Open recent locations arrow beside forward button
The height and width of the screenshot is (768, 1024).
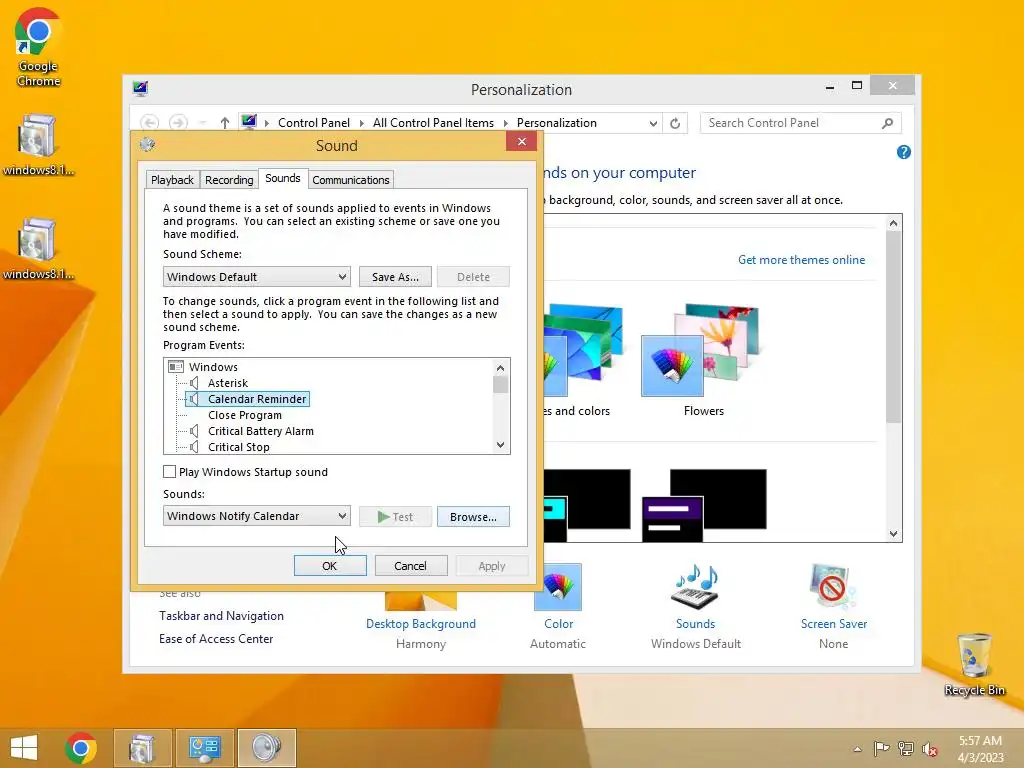(202, 123)
